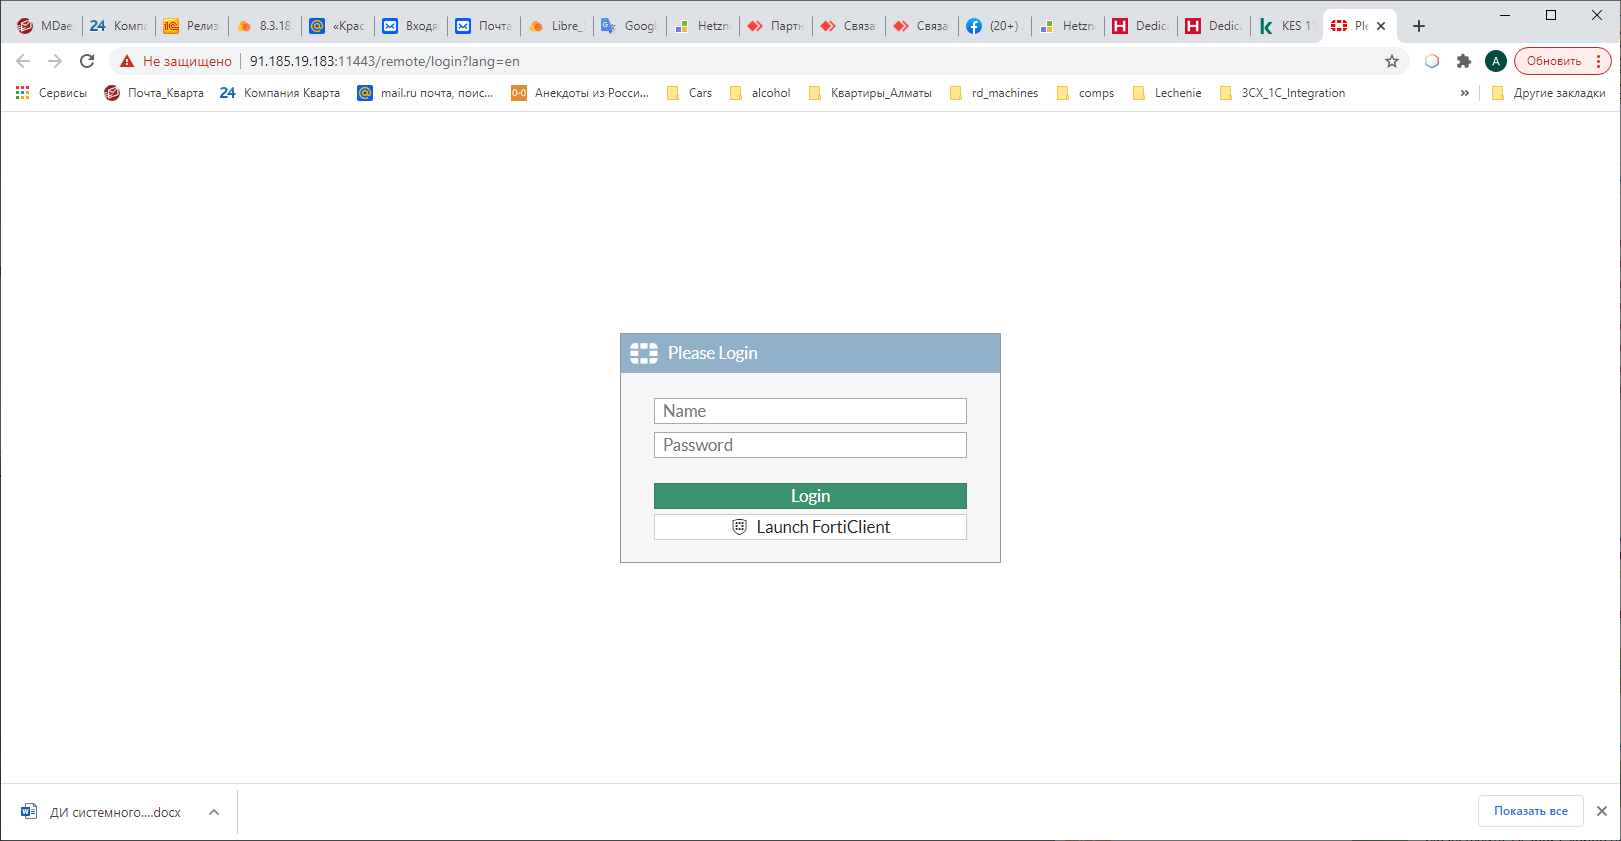
Task: Open the alcohol bookmark folder
Action: pyautogui.click(x=760, y=93)
